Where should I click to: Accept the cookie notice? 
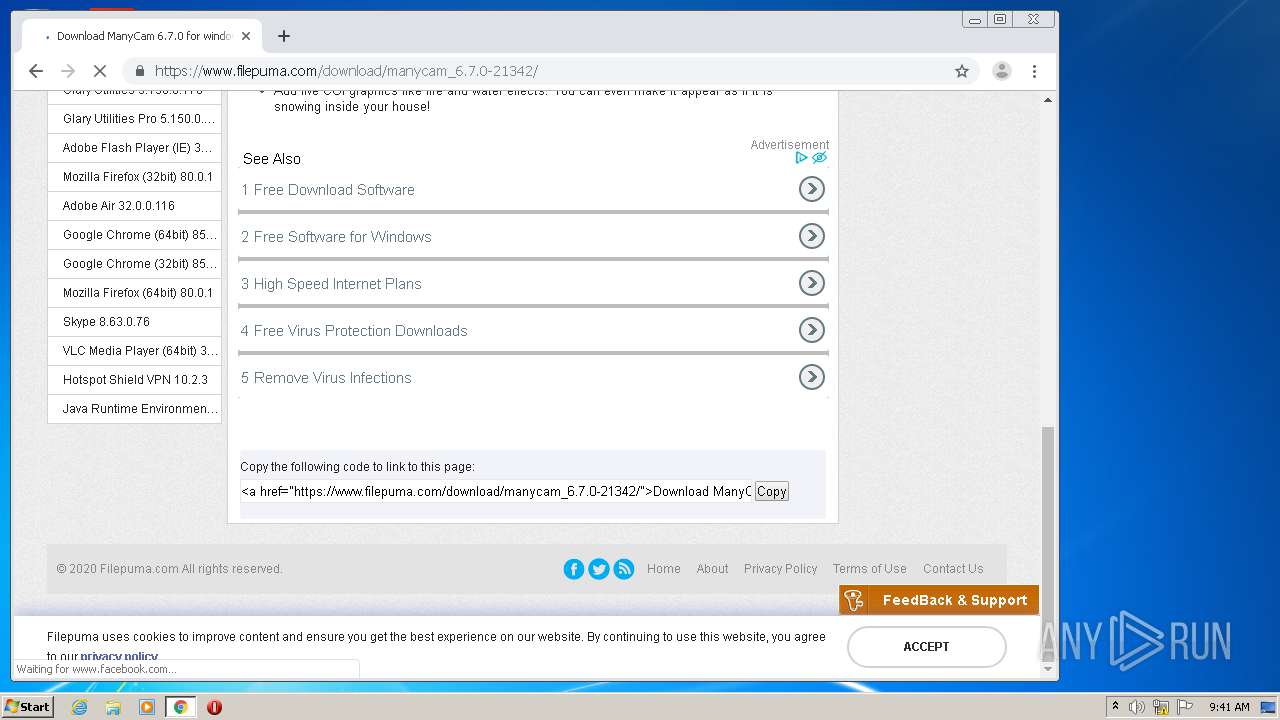[926, 647]
